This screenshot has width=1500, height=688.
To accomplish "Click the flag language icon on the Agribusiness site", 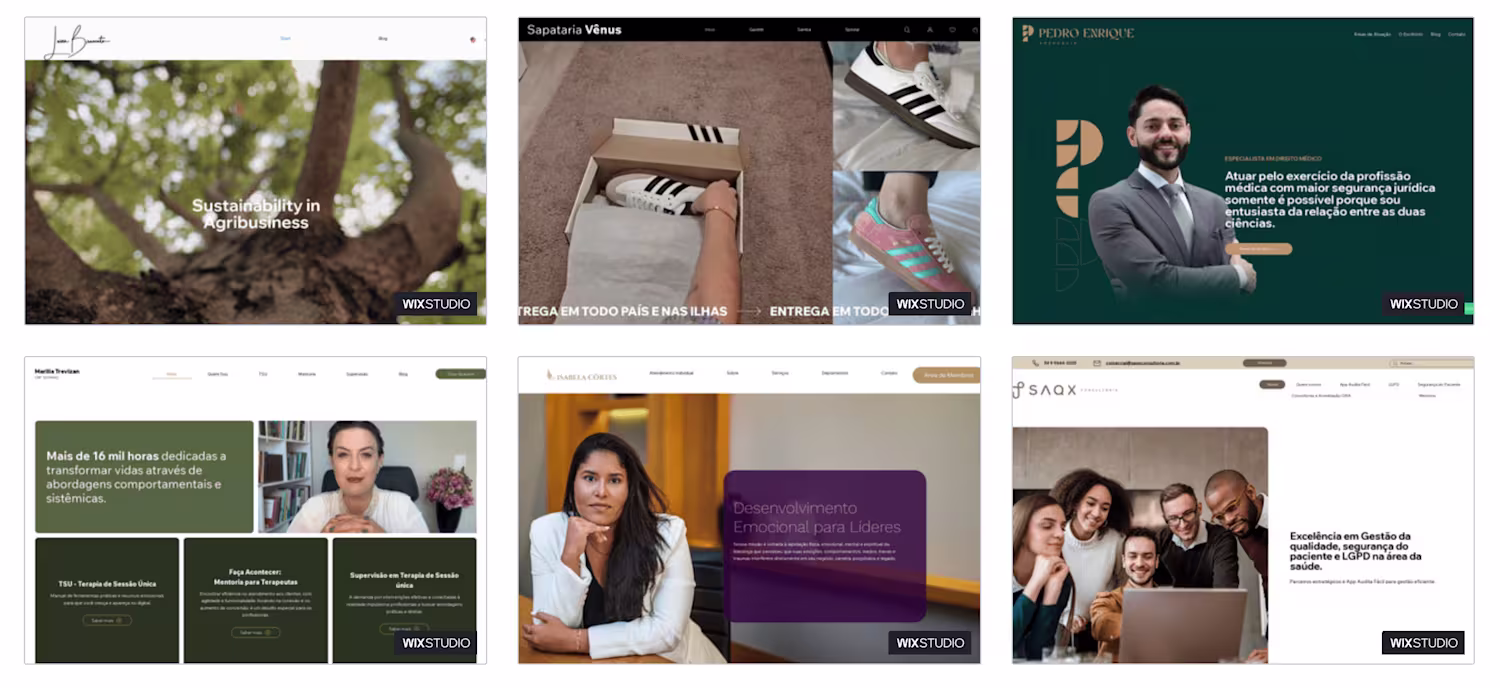I will 473,39.
